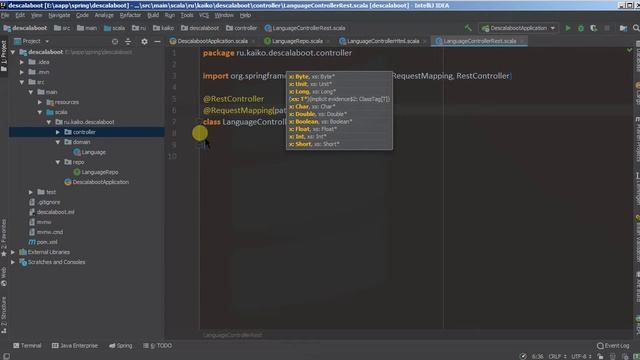640x360 pixels.
Task: Open the Spring tool window
Action: pyautogui.click(x=120, y=345)
